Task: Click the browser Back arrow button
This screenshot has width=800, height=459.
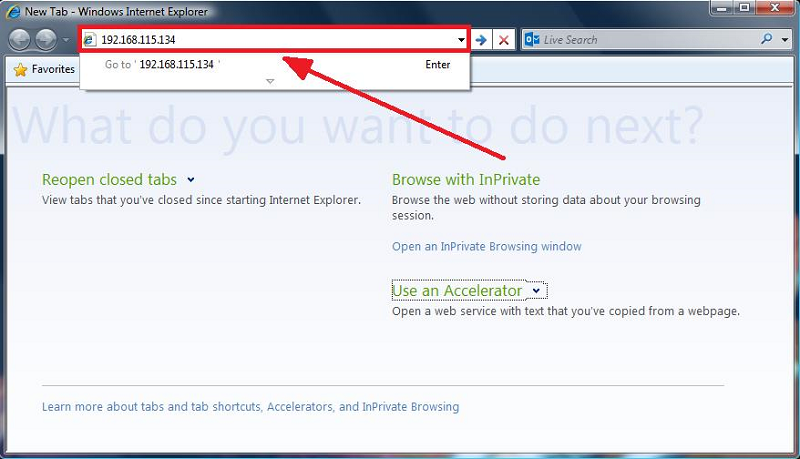Action: coord(19,39)
